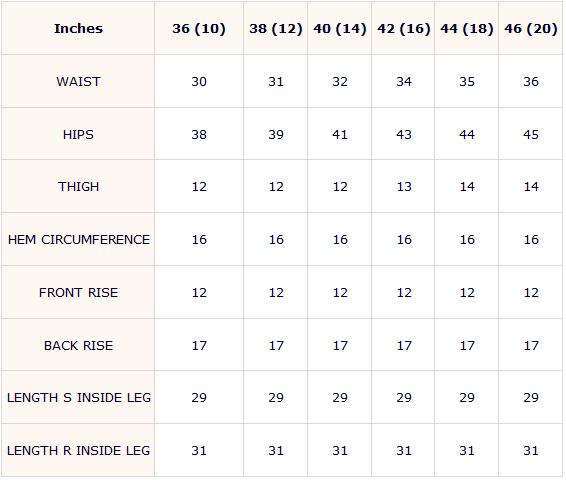Select the 36 (10) size column header
This screenshot has width=566, height=480.
click(x=199, y=29)
